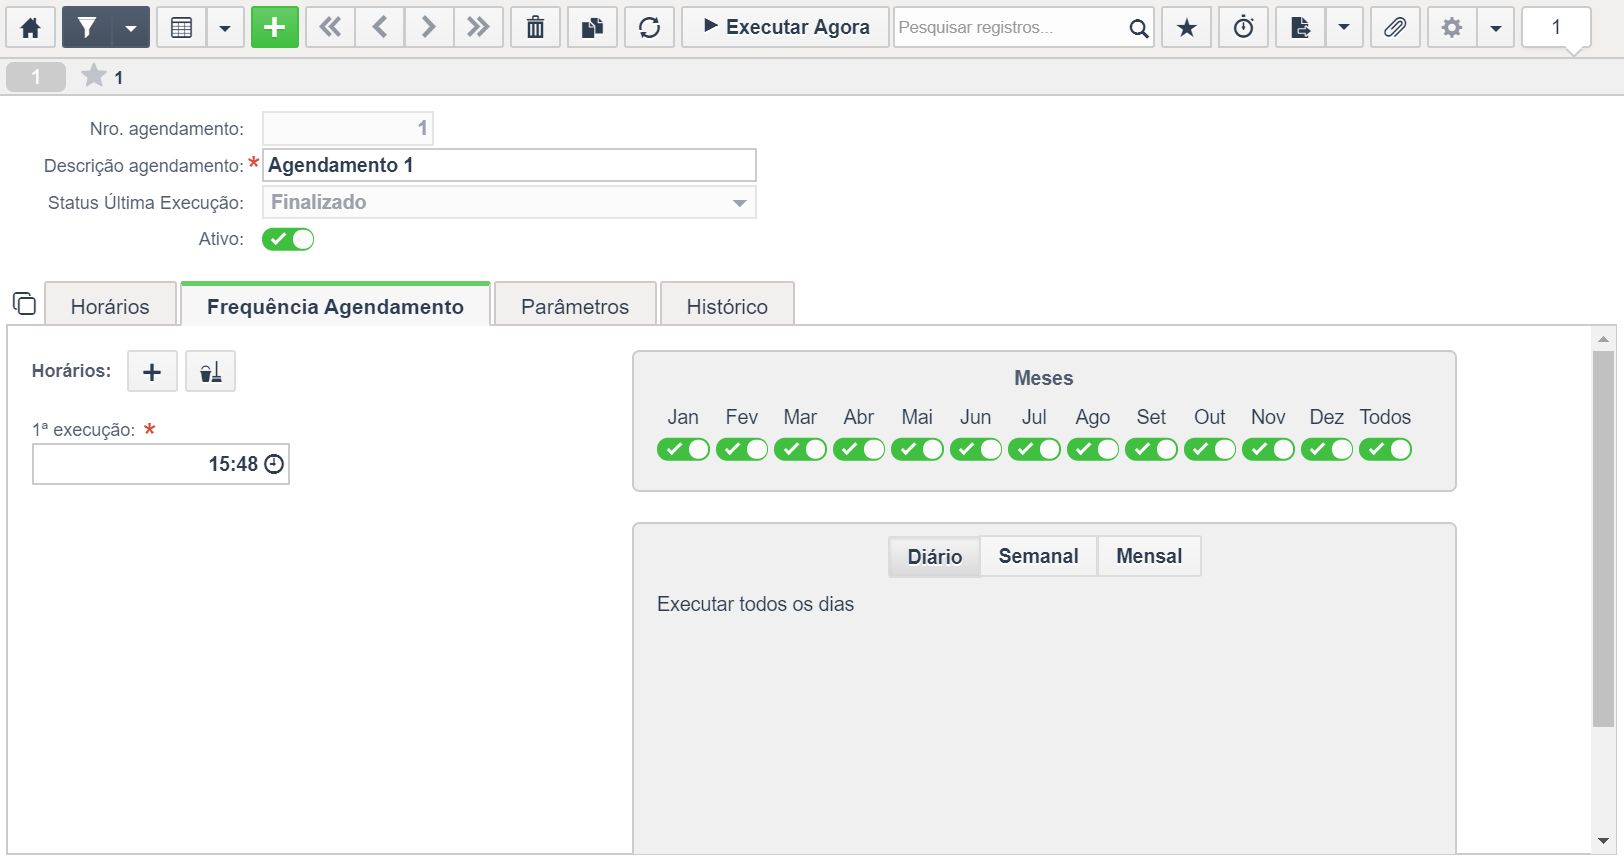This screenshot has width=1624, height=860.
Task: Expand the Status Última Execução dropdown
Action: (x=739, y=202)
